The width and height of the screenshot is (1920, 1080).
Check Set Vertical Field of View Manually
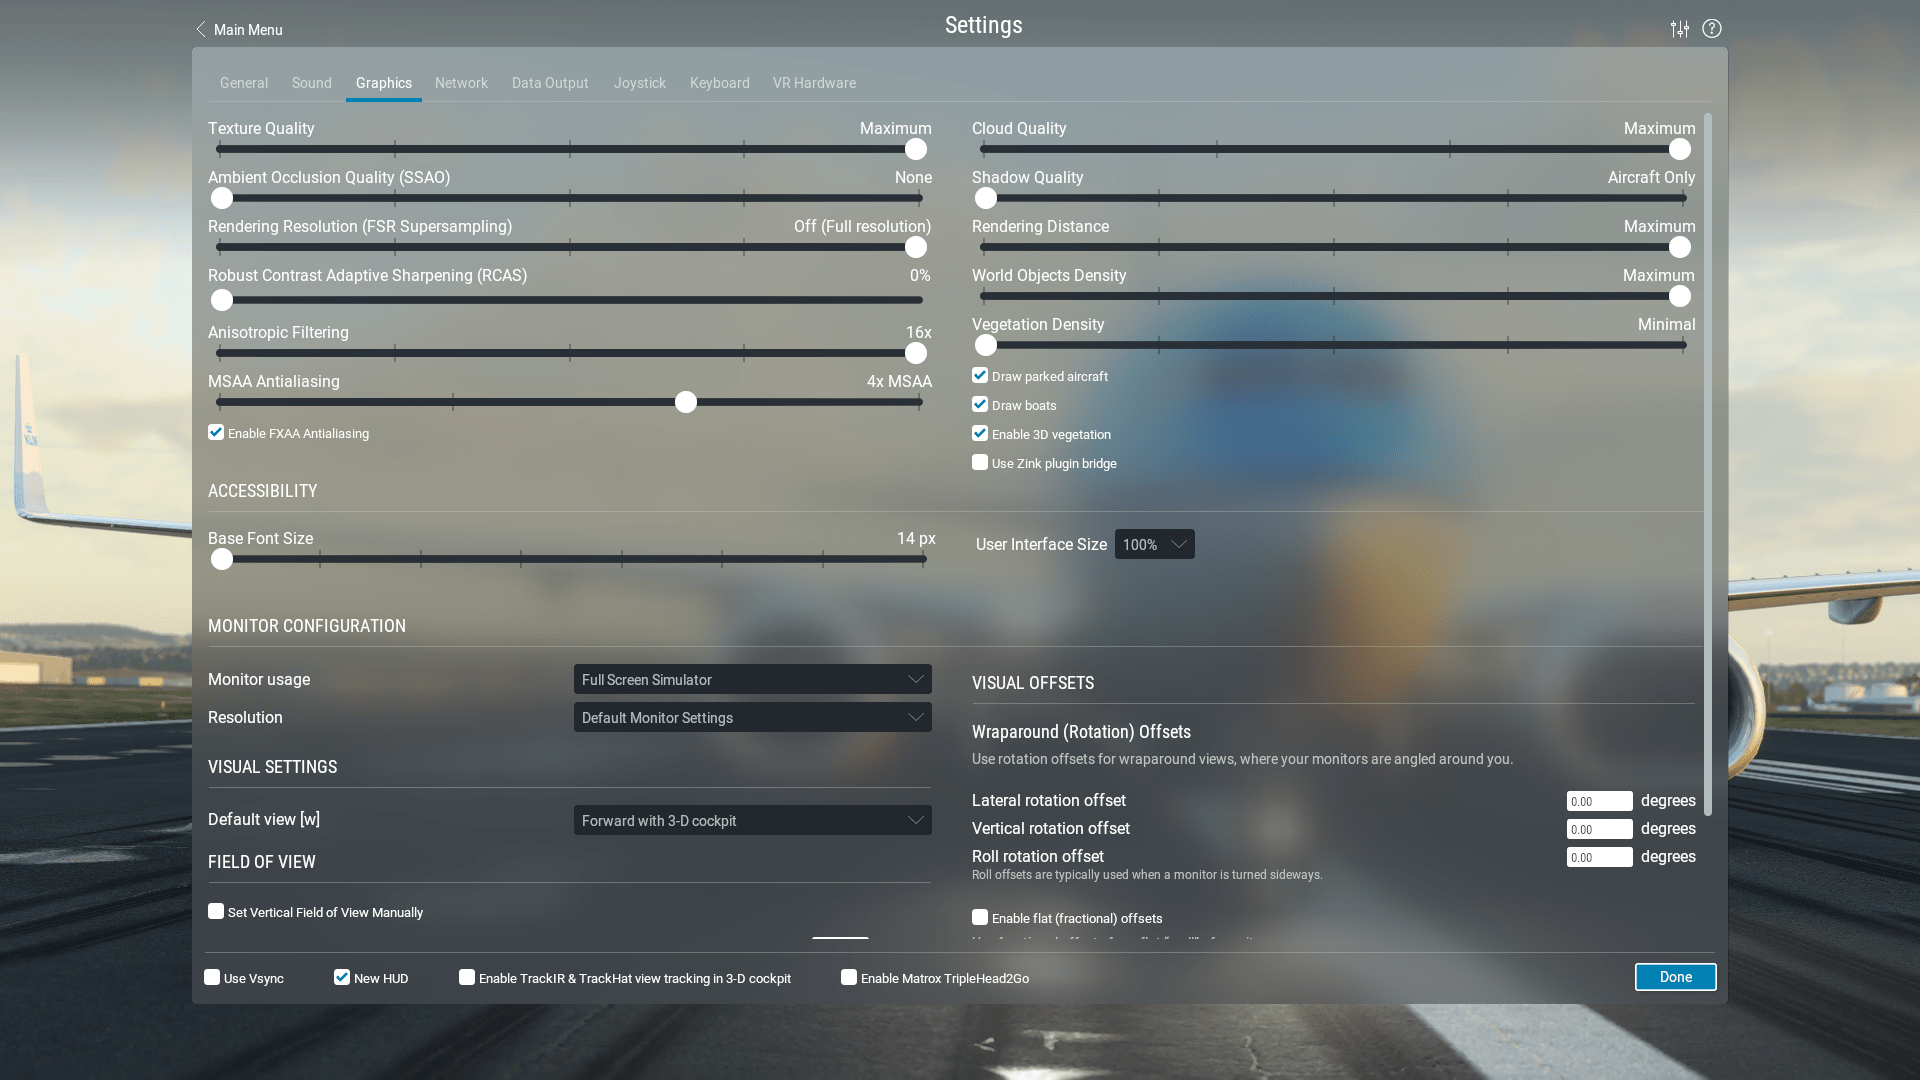click(215, 911)
